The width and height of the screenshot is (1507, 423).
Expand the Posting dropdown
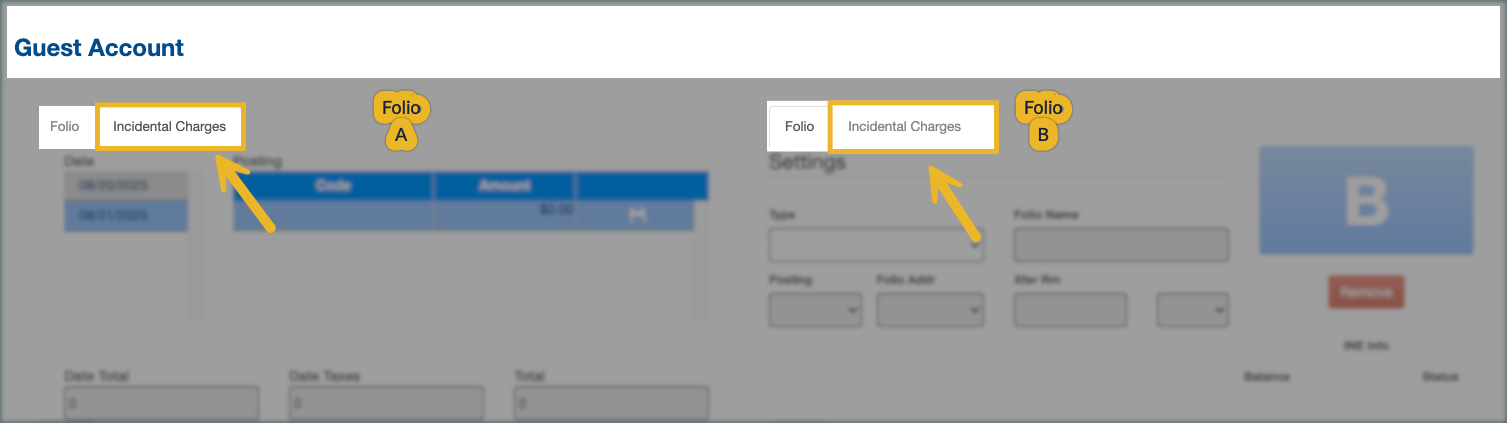(x=814, y=311)
